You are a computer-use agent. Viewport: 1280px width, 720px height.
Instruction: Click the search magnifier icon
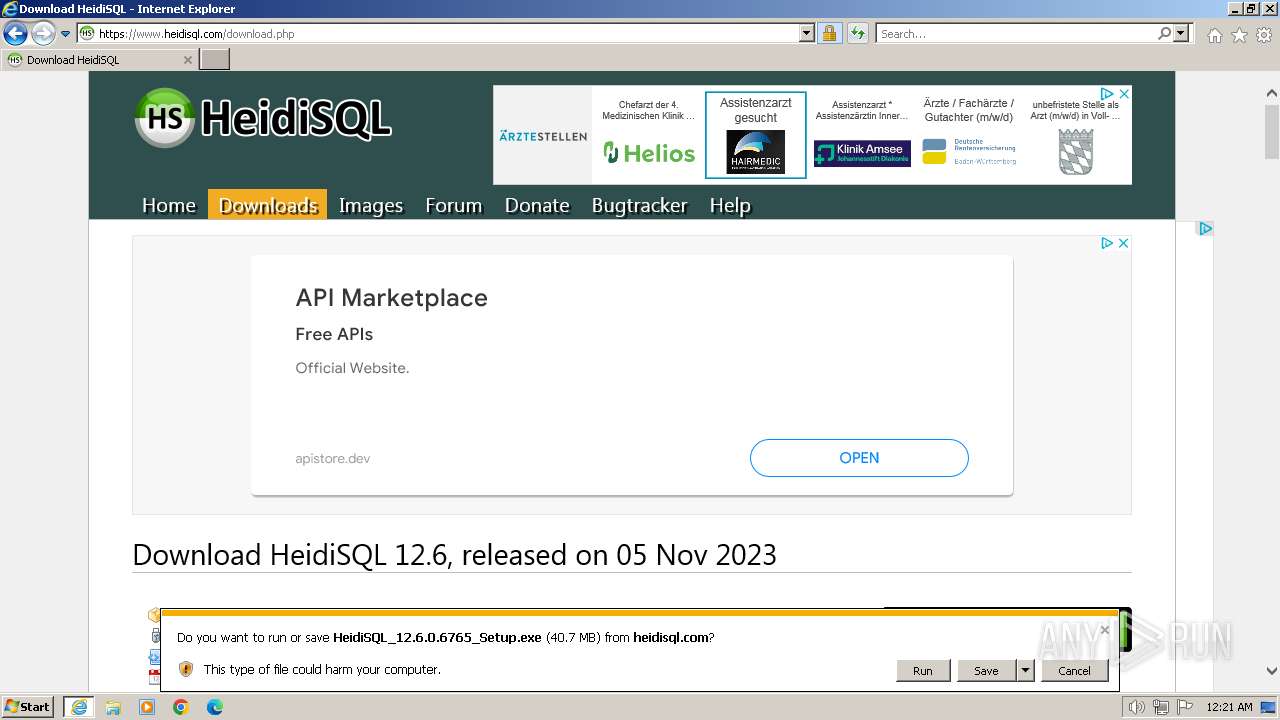[1164, 34]
